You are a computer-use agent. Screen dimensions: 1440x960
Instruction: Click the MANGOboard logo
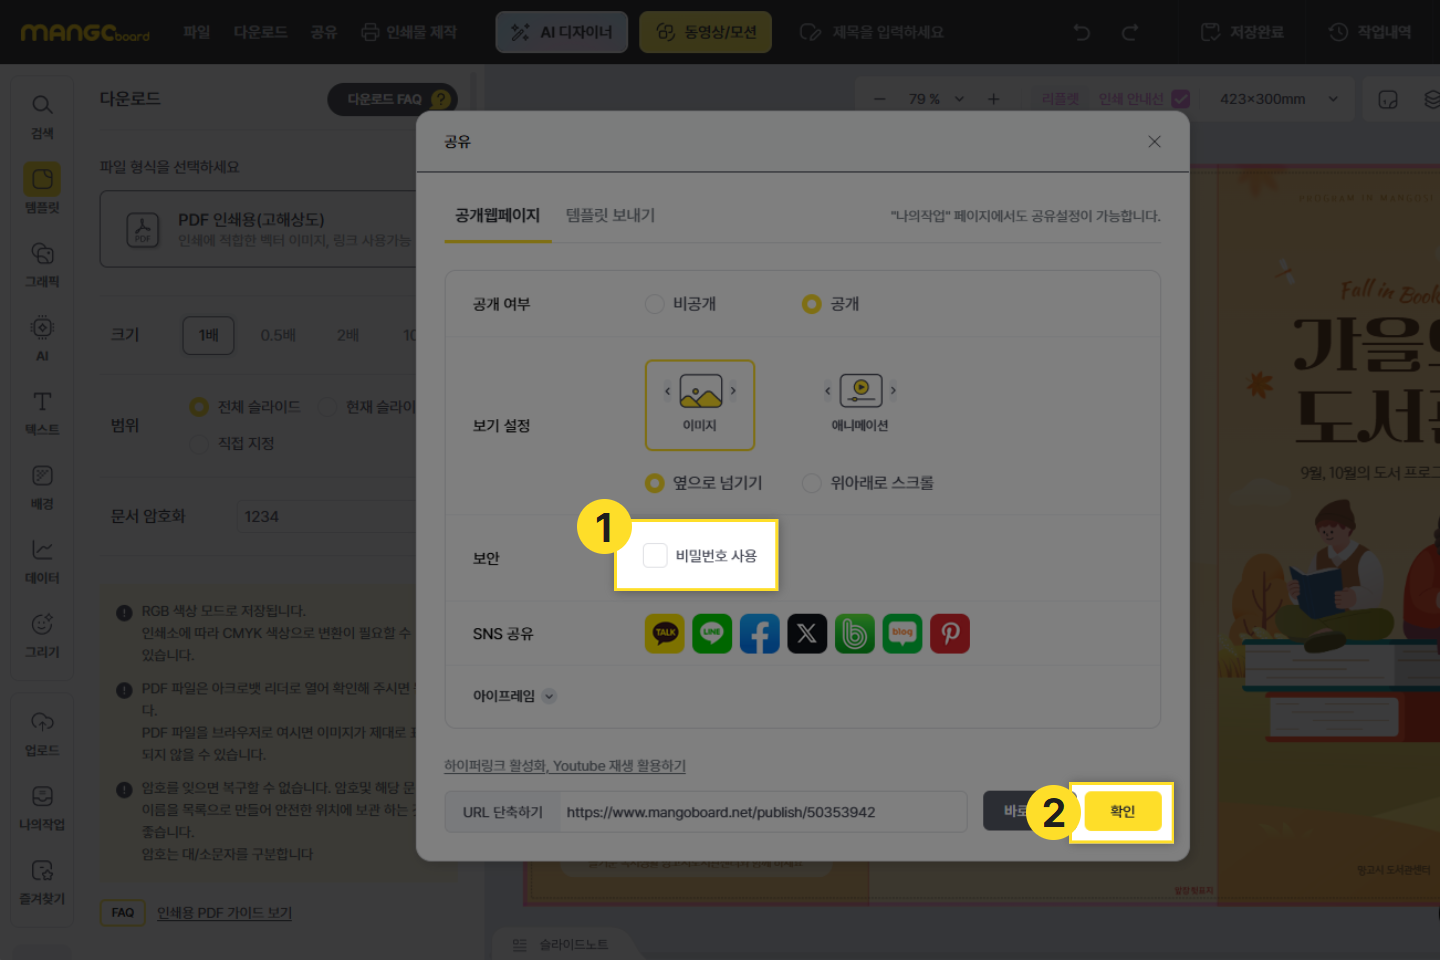[x=85, y=33]
